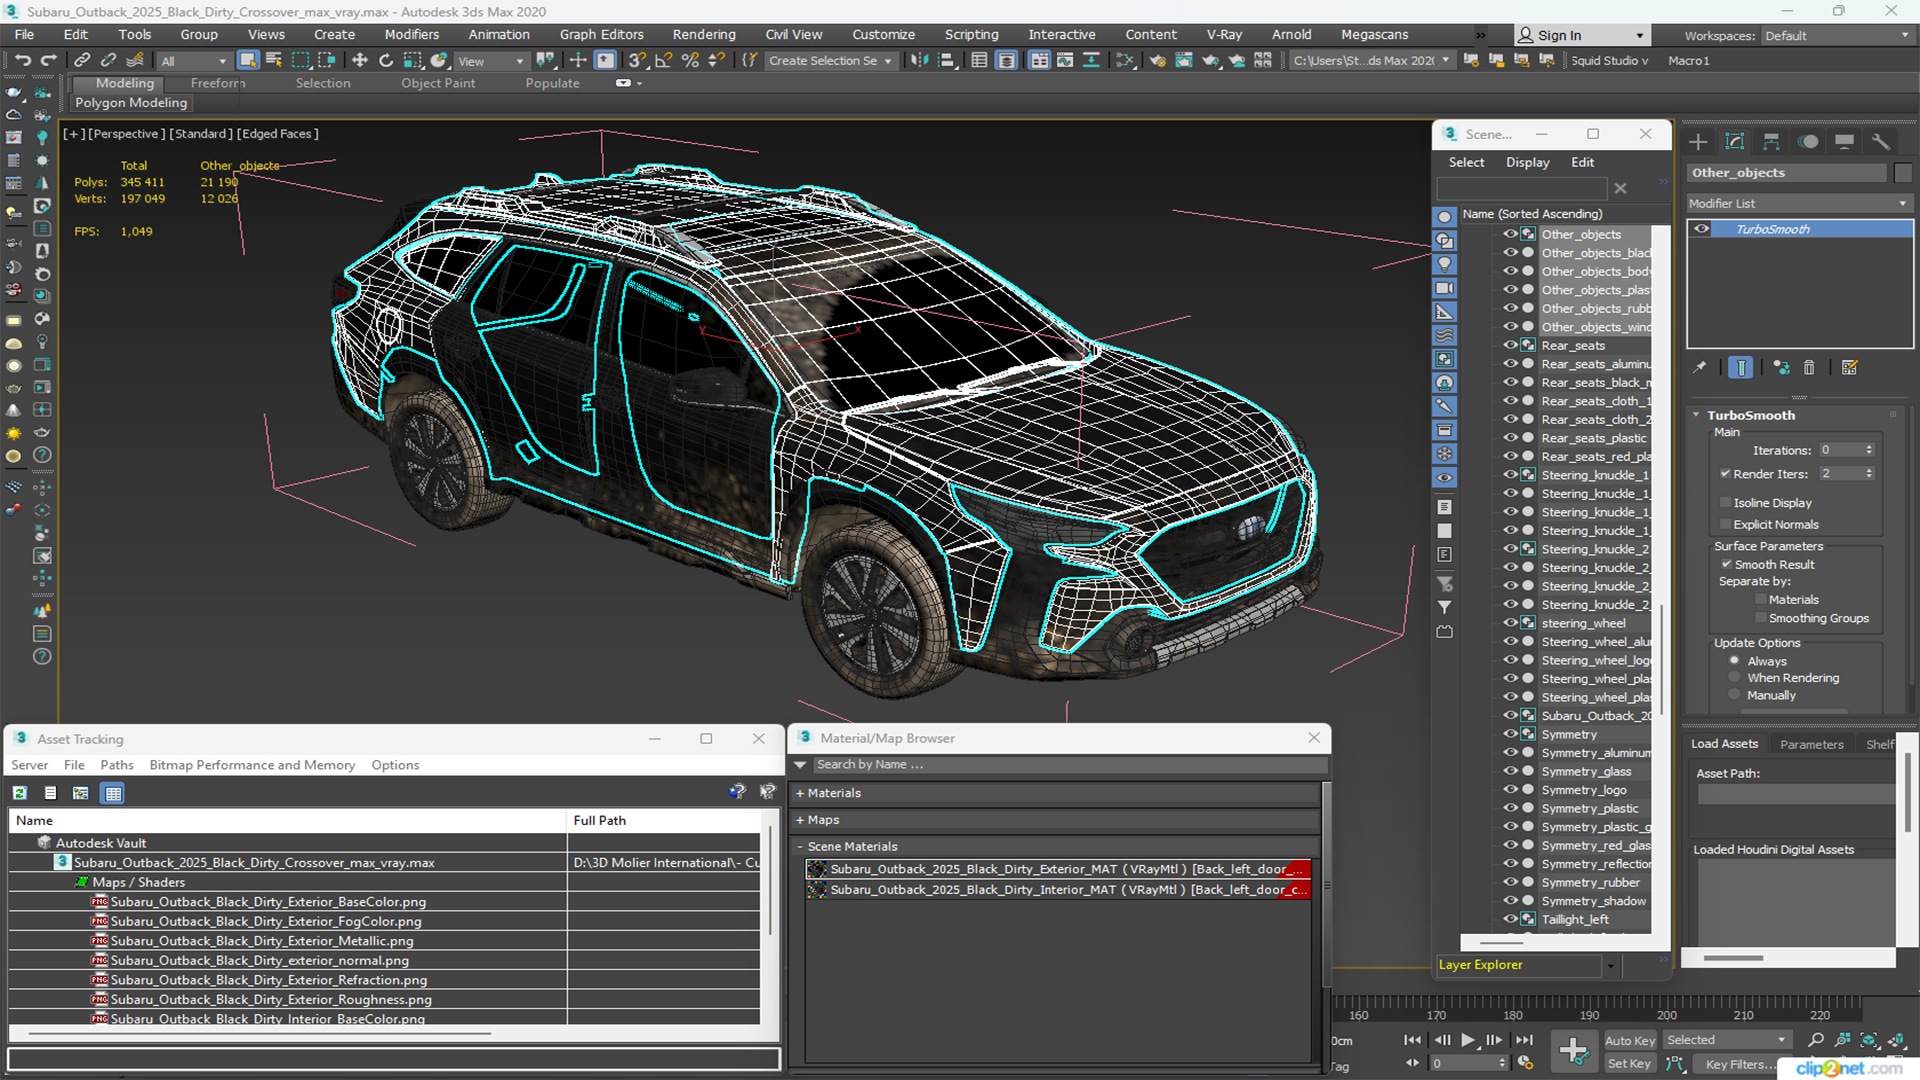Click the Sign In button
1920x1080 pixels.
pos(1580,36)
